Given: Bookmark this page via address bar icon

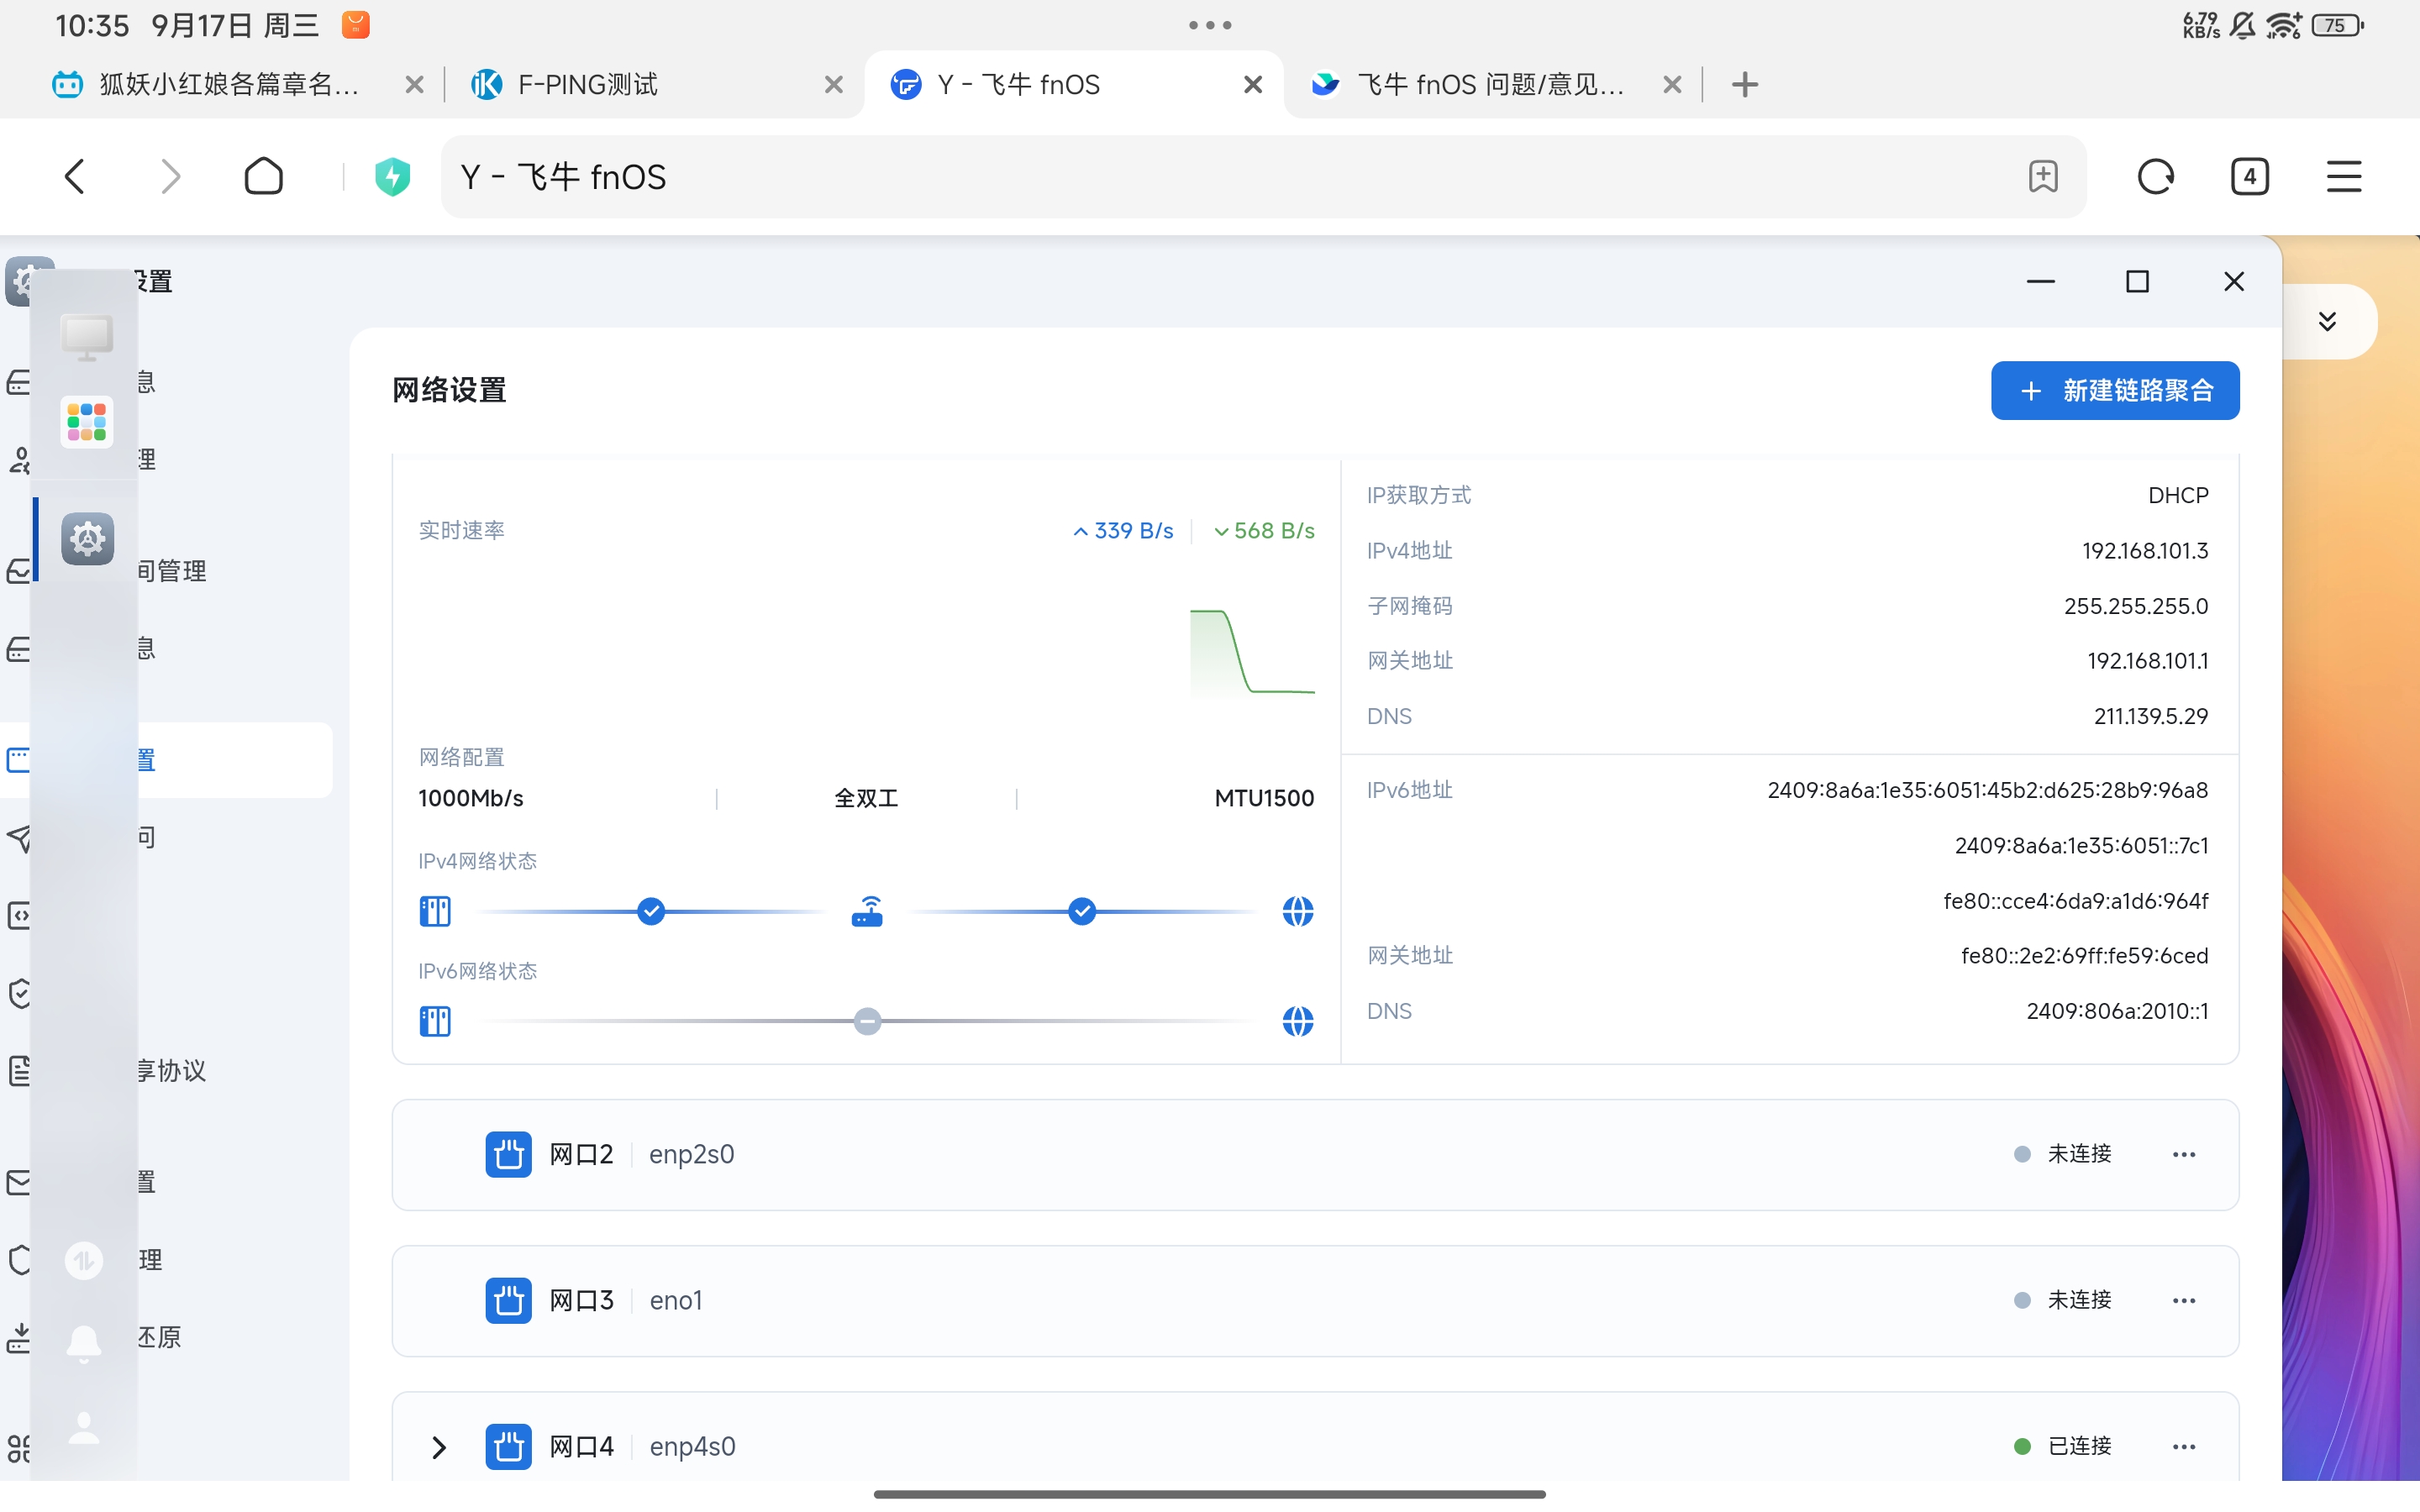Looking at the screenshot, I should (x=2042, y=177).
